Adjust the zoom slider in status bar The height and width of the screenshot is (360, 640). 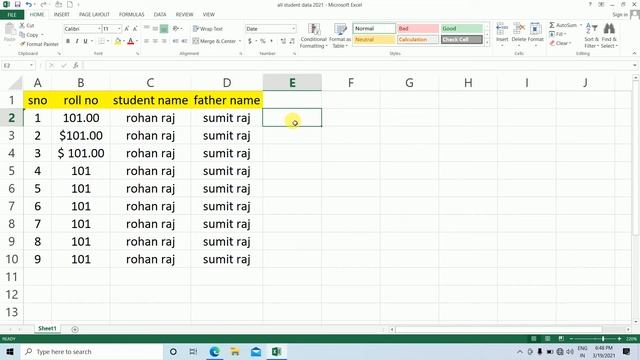603,339
